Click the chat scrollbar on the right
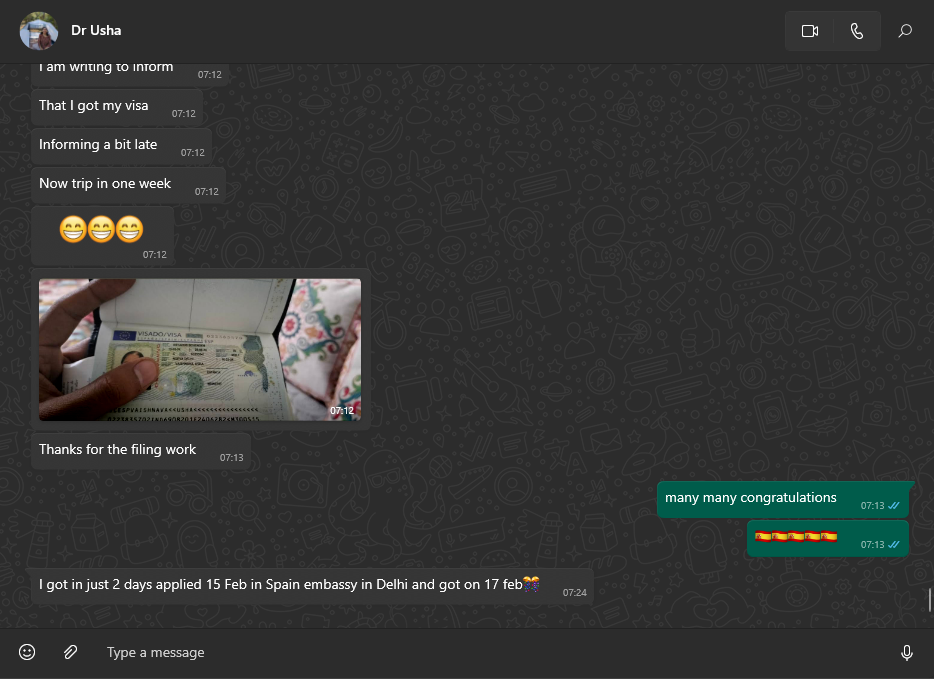The image size is (934, 679). tap(930, 599)
